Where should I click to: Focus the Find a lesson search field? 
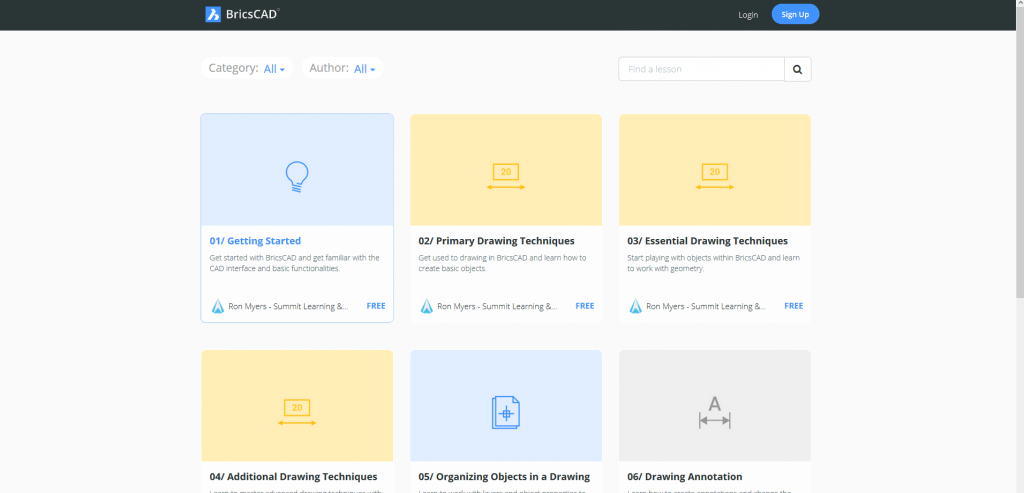[701, 69]
